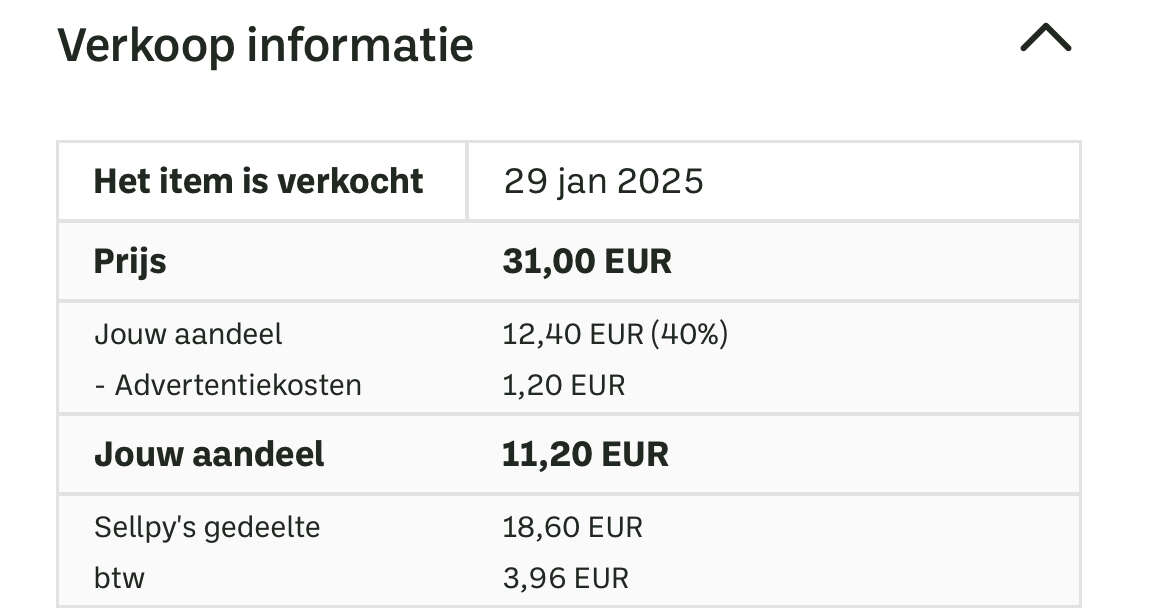Click the Sellpy's gedeelte label
The image size is (1170, 616).
(207, 527)
